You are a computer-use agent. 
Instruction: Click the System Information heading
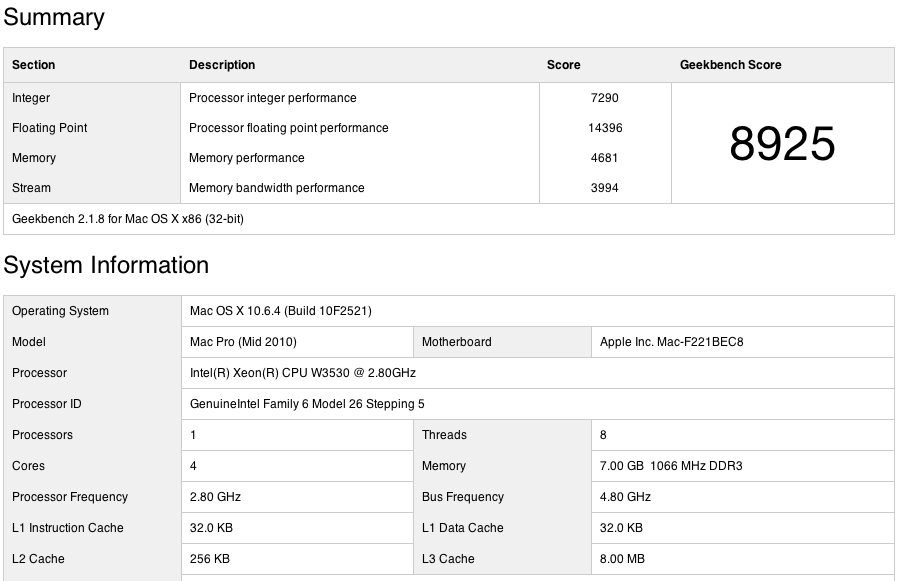pyautogui.click(x=107, y=266)
